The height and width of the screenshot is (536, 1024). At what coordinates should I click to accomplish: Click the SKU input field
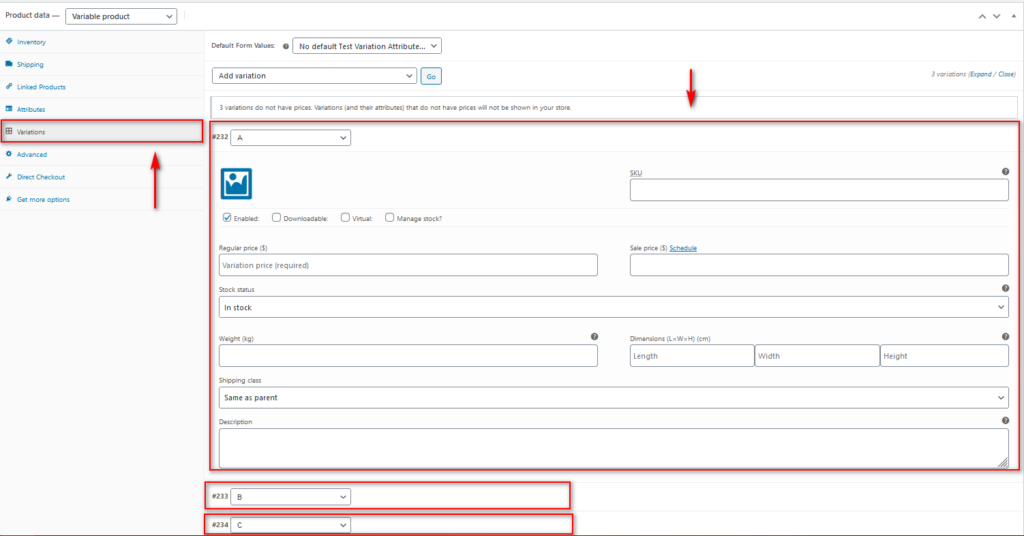point(819,190)
